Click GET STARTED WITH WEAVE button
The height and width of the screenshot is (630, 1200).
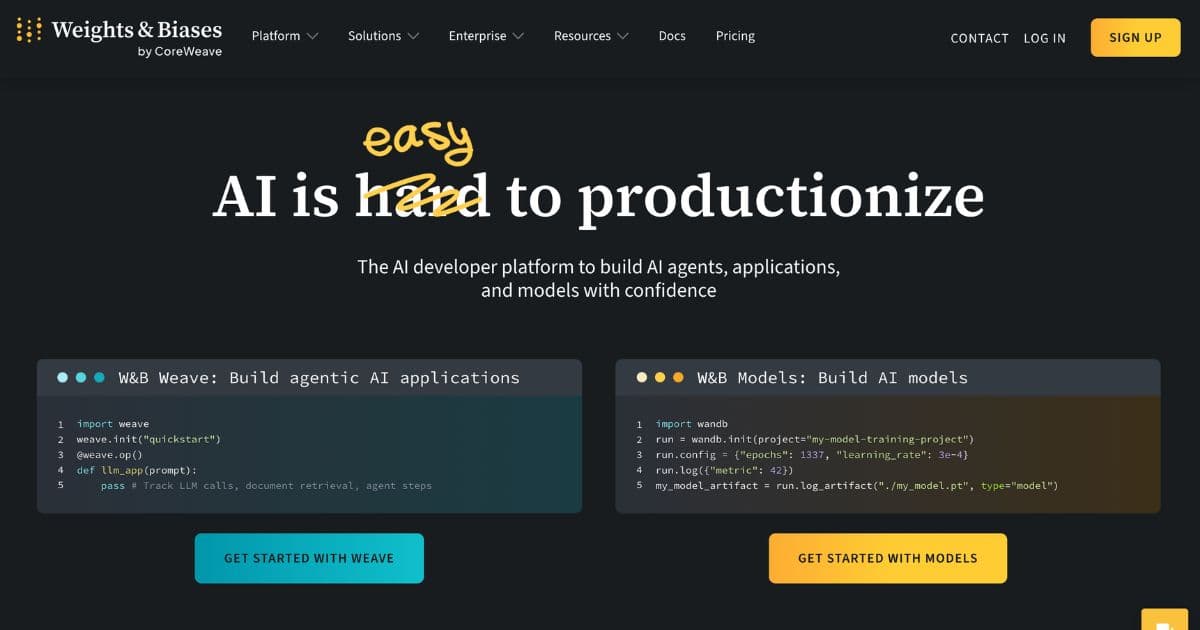(309, 558)
